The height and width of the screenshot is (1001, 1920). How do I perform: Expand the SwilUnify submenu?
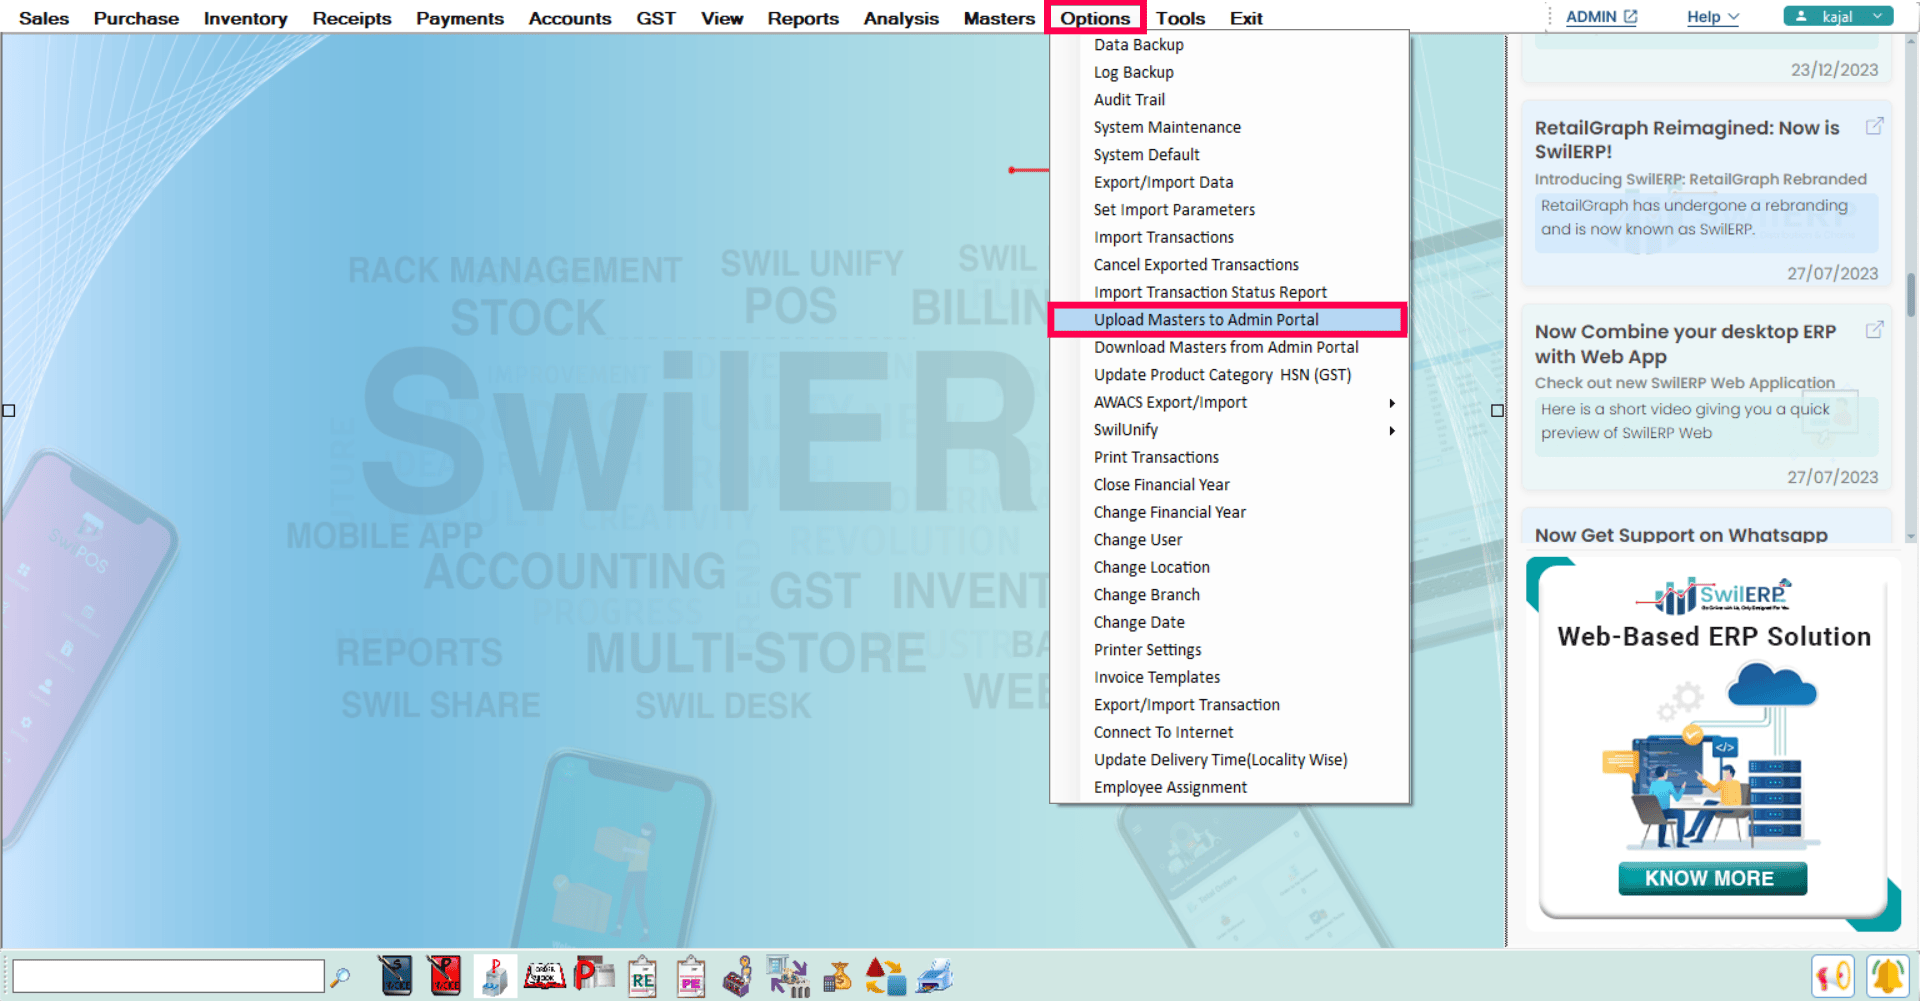click(x=1229, y=430)
